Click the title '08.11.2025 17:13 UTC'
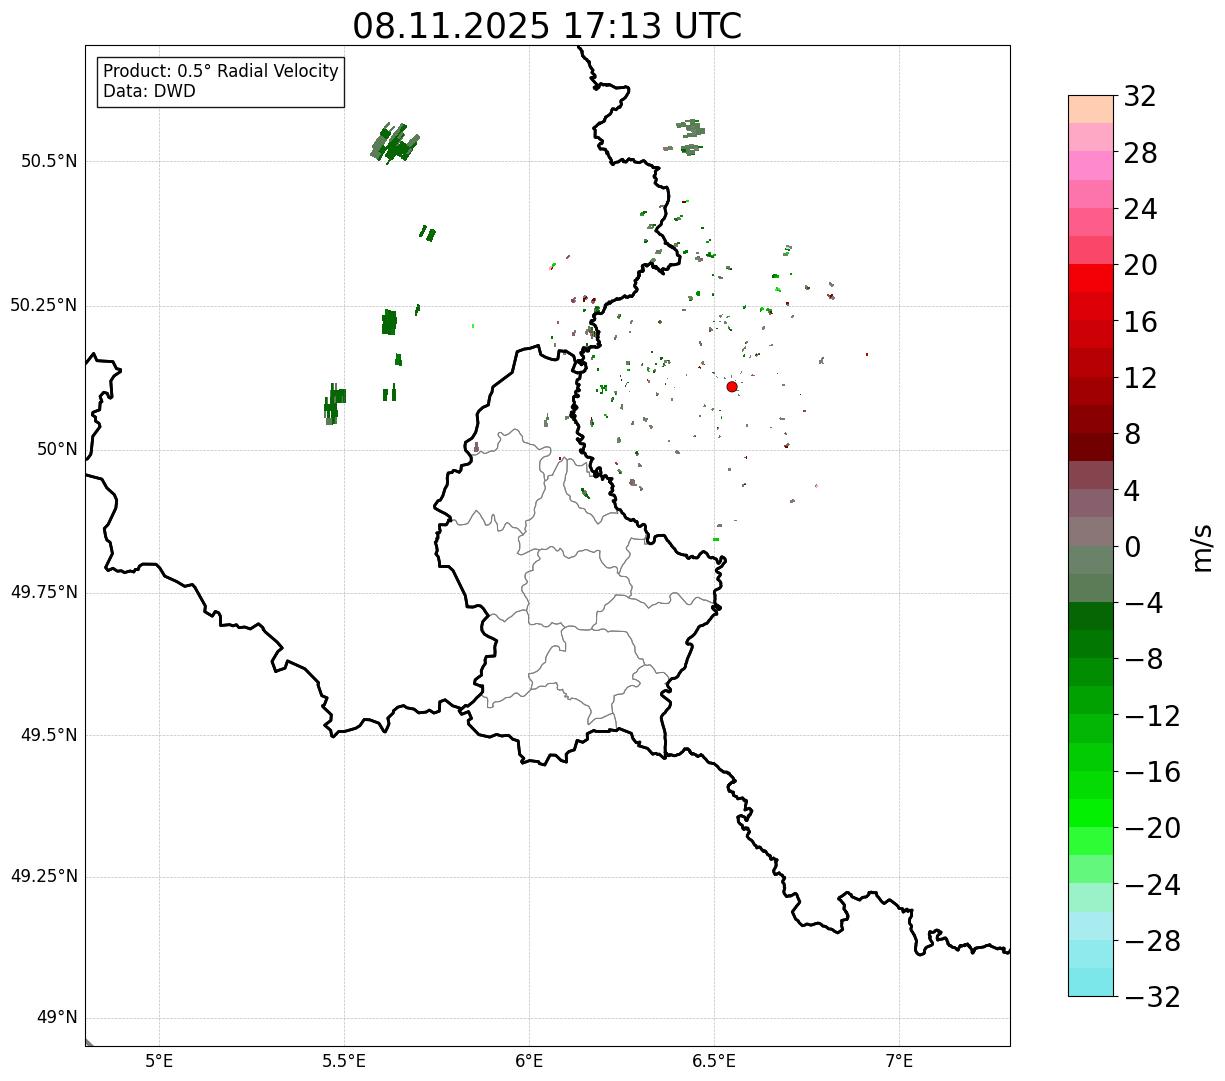 tap(547, 26)
